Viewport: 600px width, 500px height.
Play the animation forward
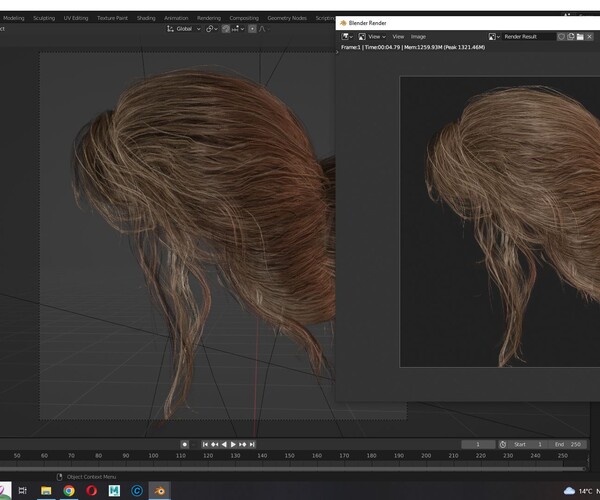(233, 445)
